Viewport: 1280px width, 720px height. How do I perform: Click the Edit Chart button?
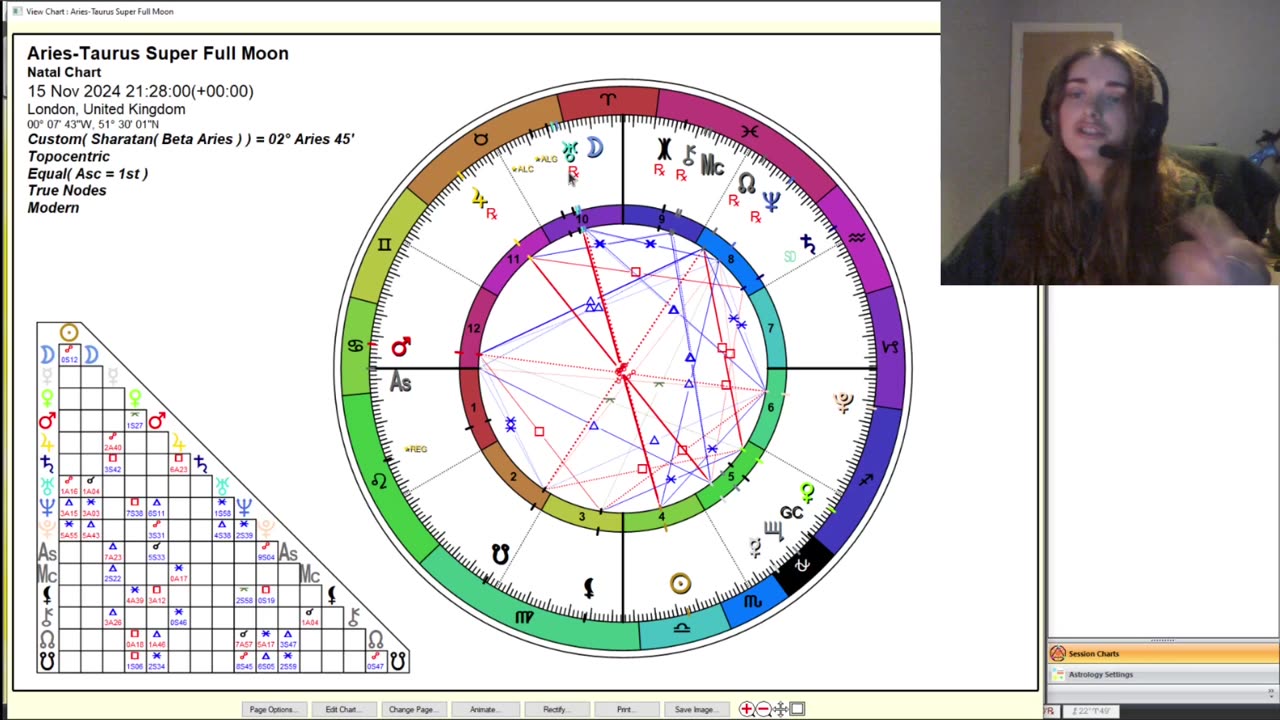pos(342,709)
